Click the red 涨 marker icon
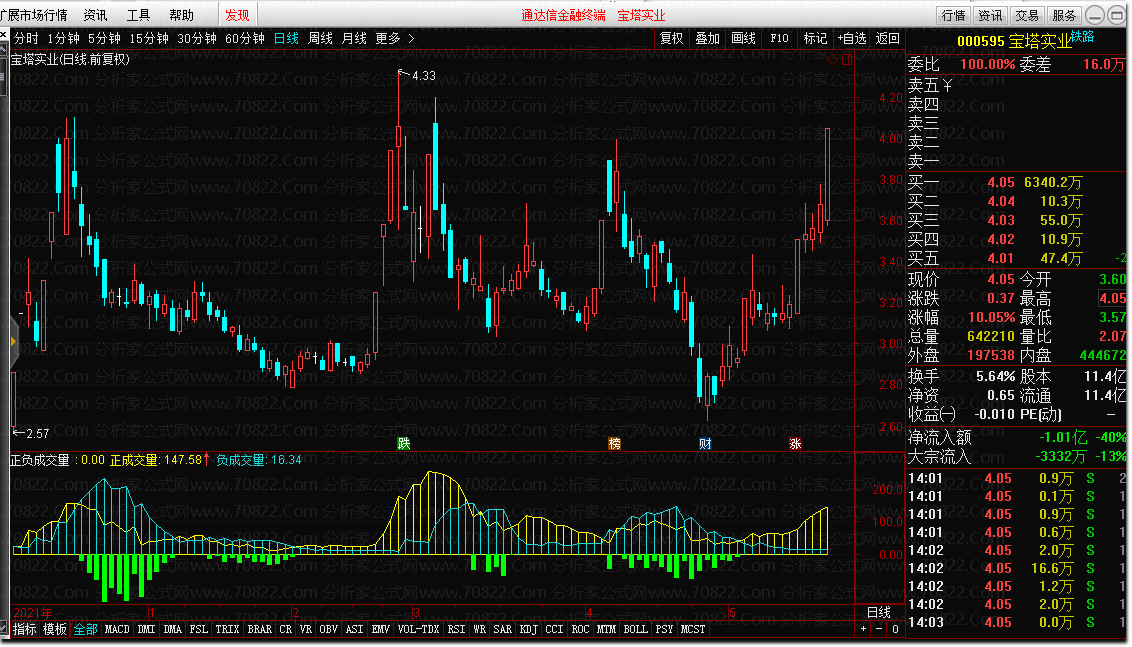Screen dimensions: 1132x647 795,443
